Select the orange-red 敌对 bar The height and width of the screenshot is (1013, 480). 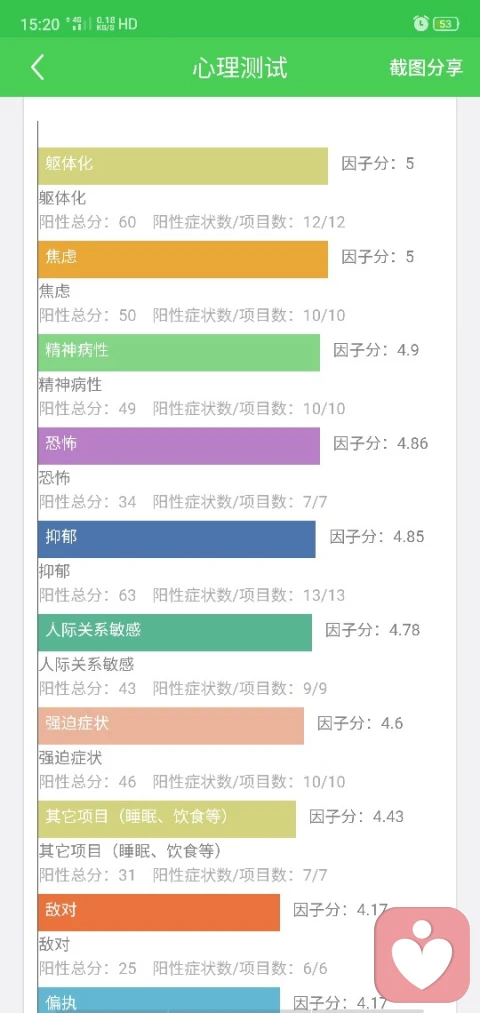[x=159, y=912]
